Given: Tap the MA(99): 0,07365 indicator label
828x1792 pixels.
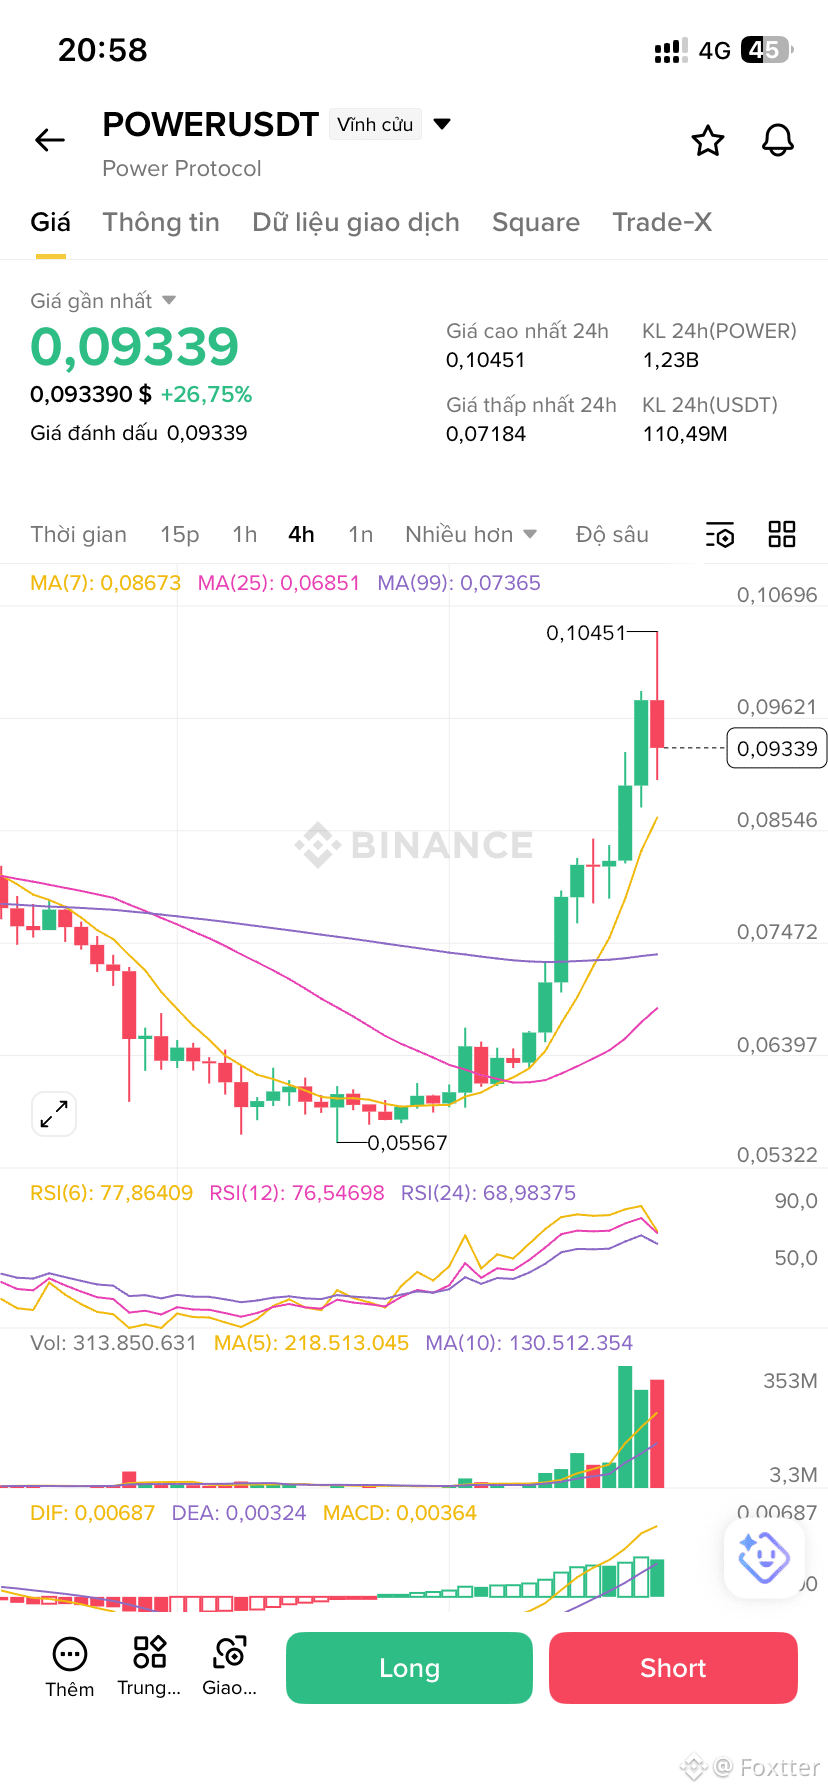Looking at the screenshot, I should click(459, 583).
